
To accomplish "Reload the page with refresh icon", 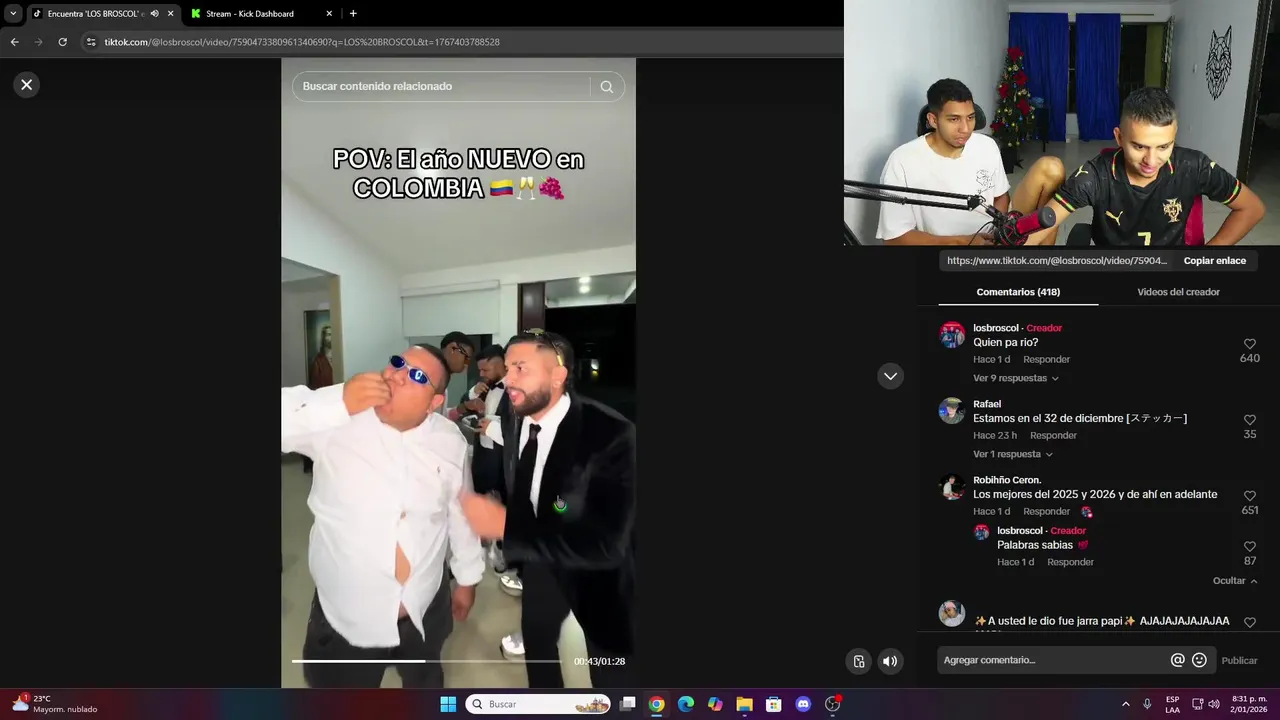I will [62, 42].
